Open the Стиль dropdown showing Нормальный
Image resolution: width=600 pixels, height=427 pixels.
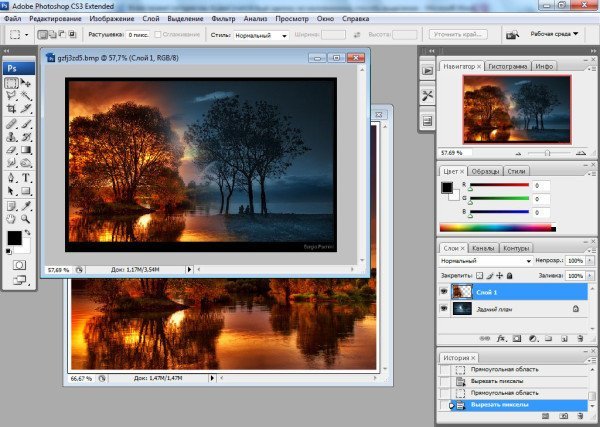click(261, 35)
